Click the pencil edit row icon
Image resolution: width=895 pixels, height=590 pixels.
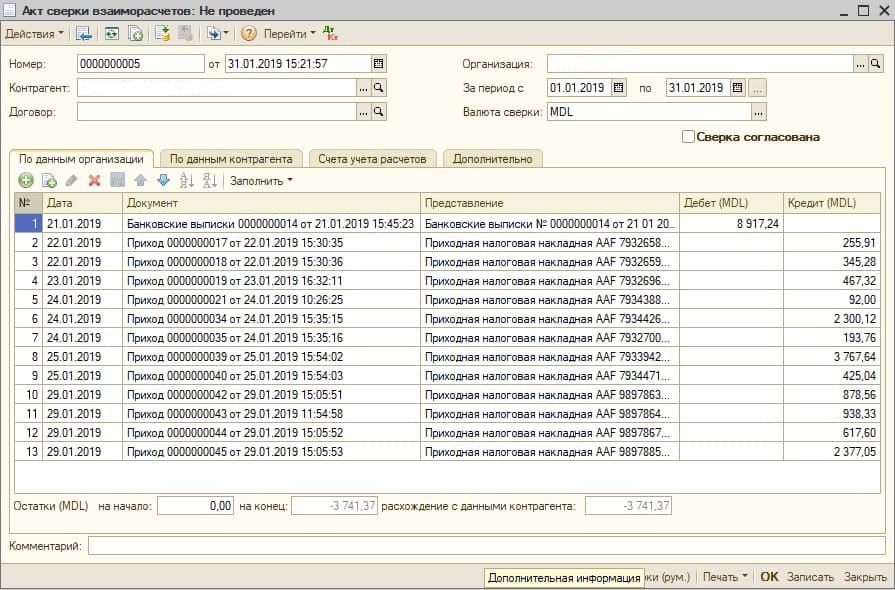pyautogui.click(x=71, y=181)
